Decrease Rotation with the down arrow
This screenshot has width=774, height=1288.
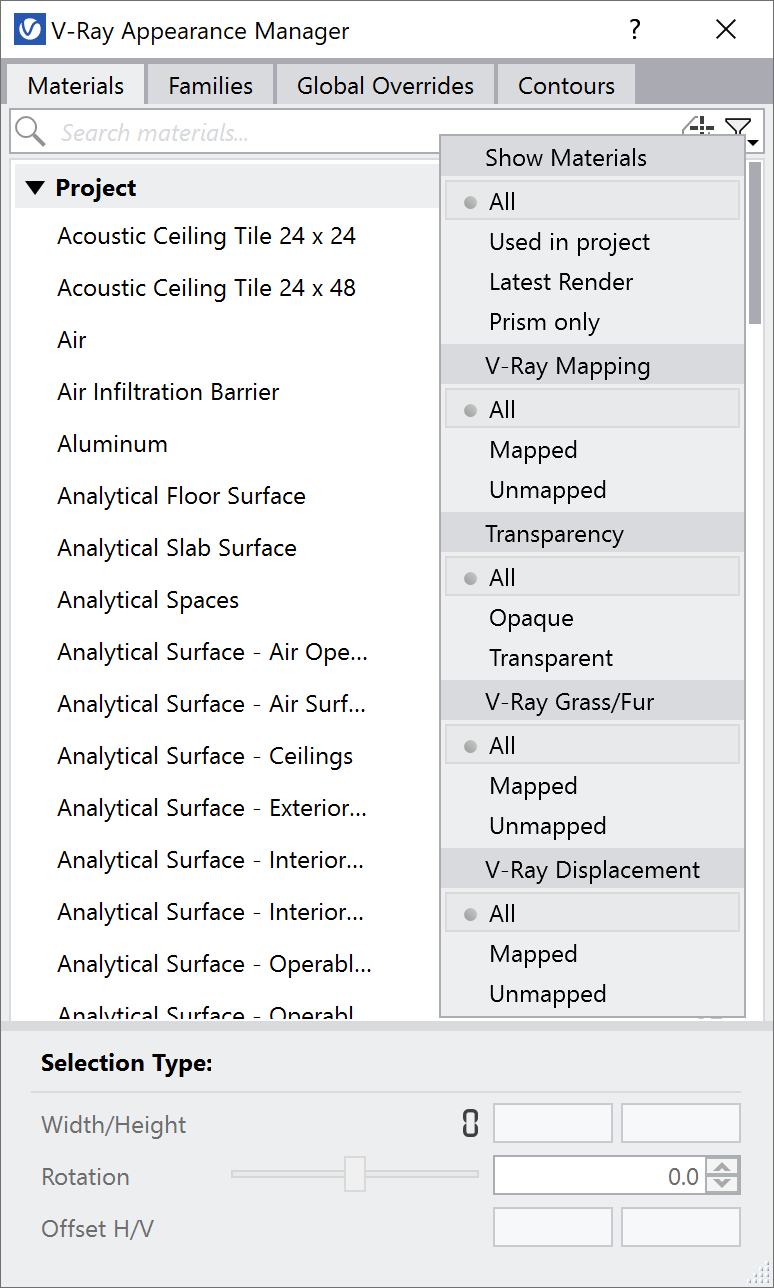pos(723,1185)
